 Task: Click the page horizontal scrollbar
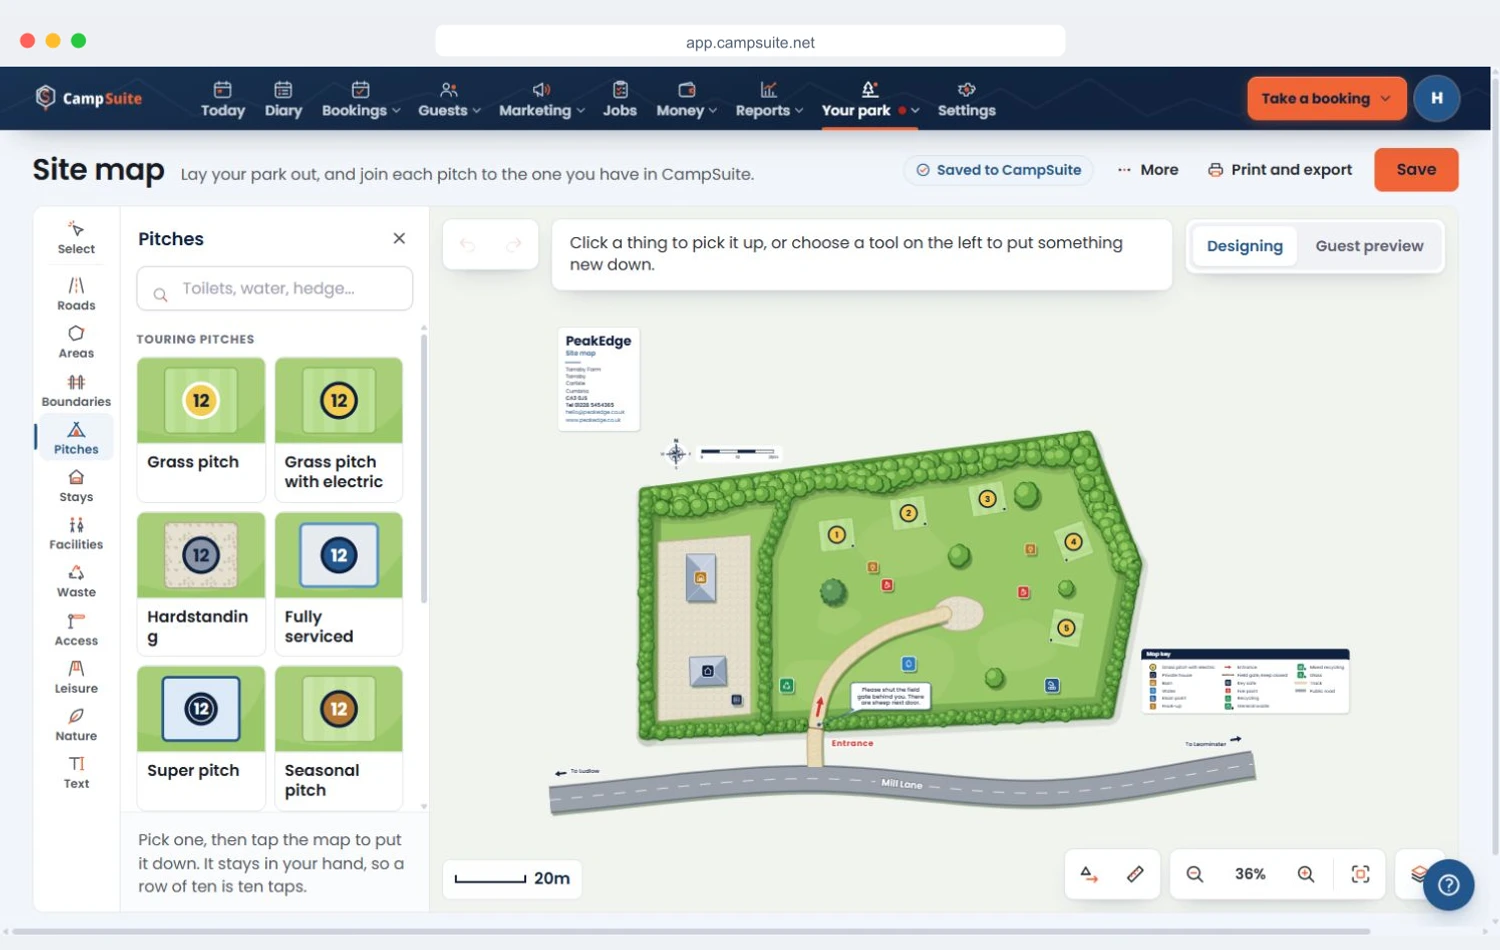[691, 931]
